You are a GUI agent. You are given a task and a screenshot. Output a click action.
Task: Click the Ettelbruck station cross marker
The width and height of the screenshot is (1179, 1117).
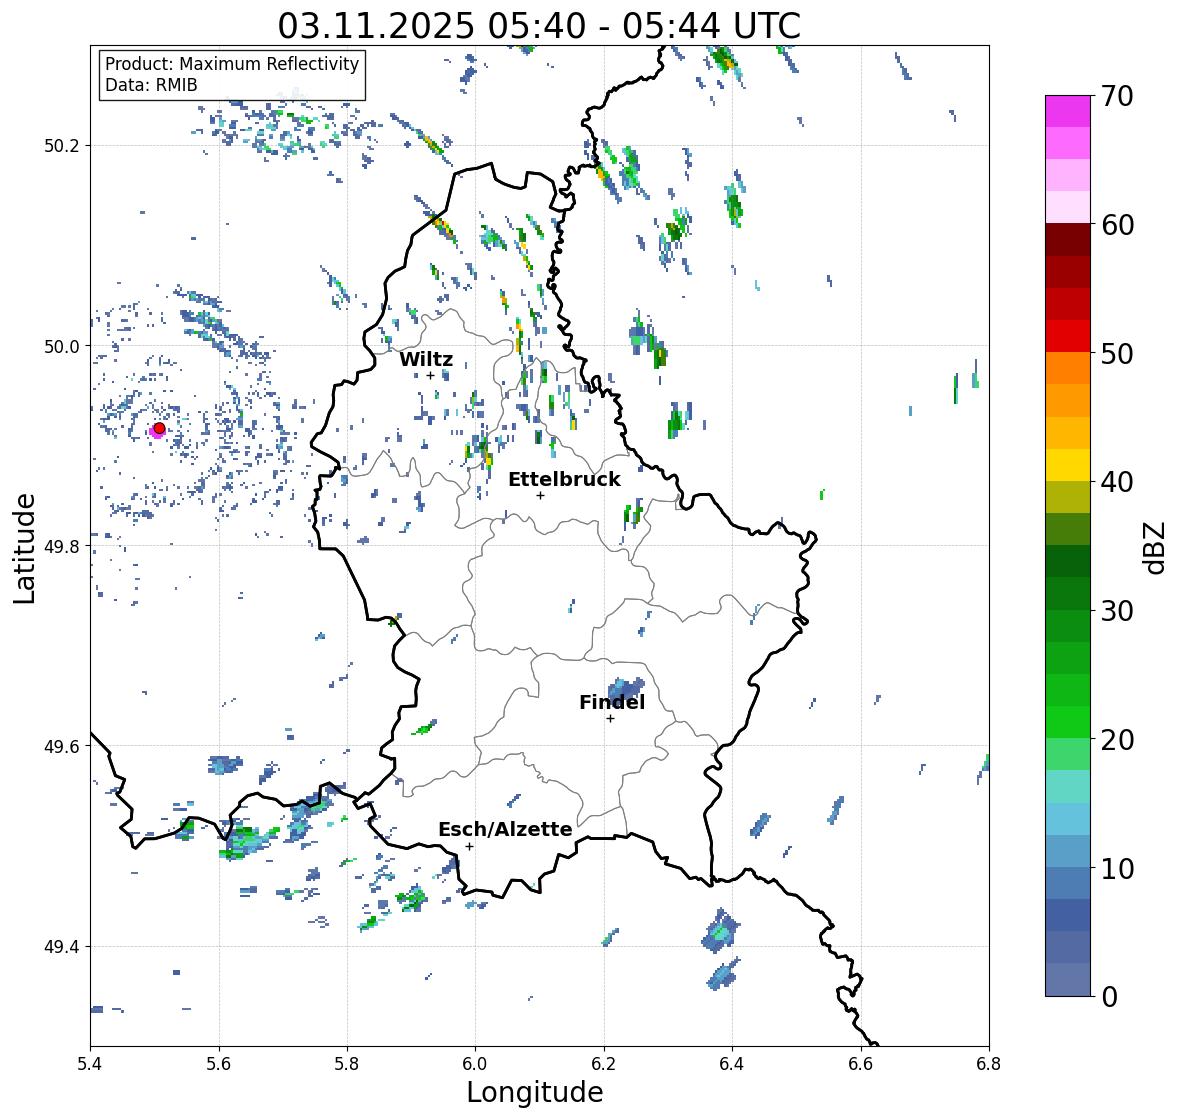(540, 495)
